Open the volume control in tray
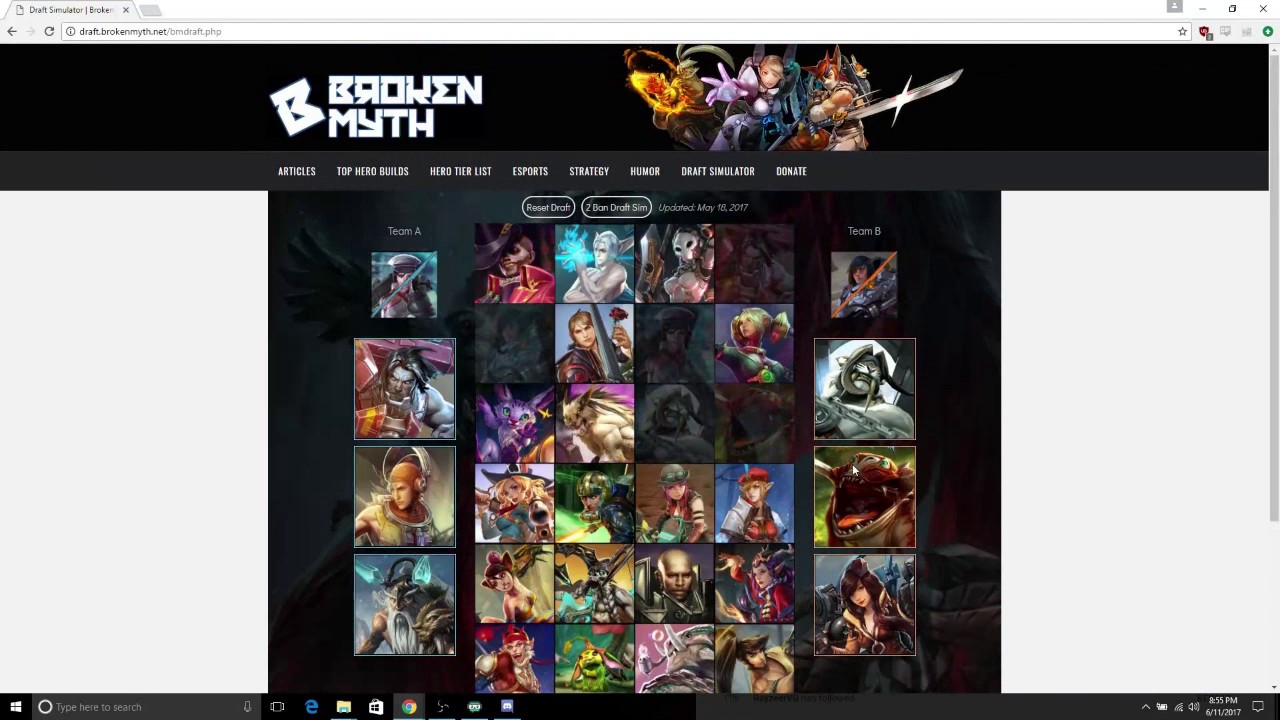Image resolution: width=1280 pixels, height=720 pixels. 1194,707
